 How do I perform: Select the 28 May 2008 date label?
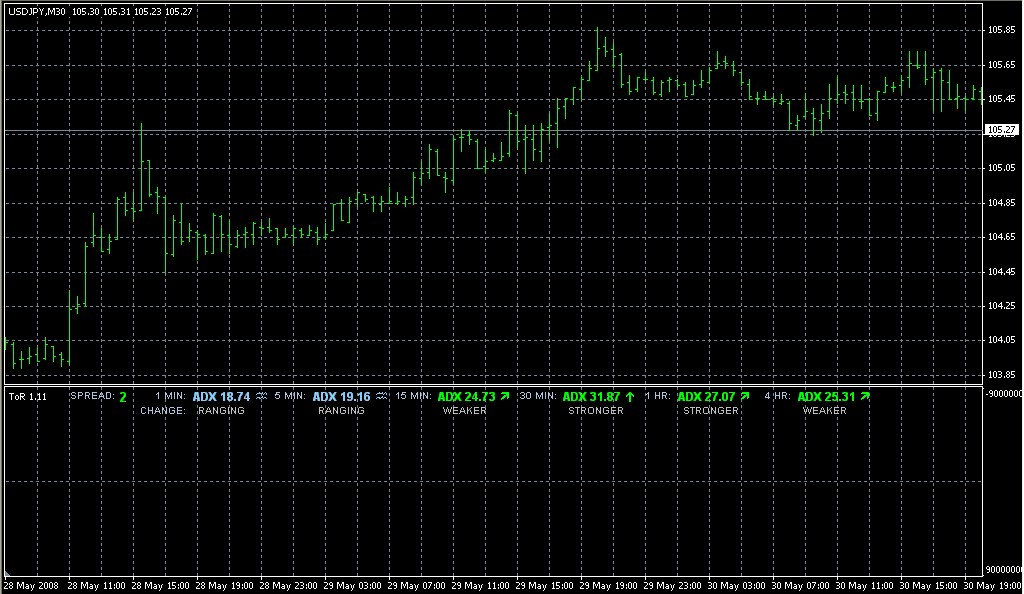(30, 585)
